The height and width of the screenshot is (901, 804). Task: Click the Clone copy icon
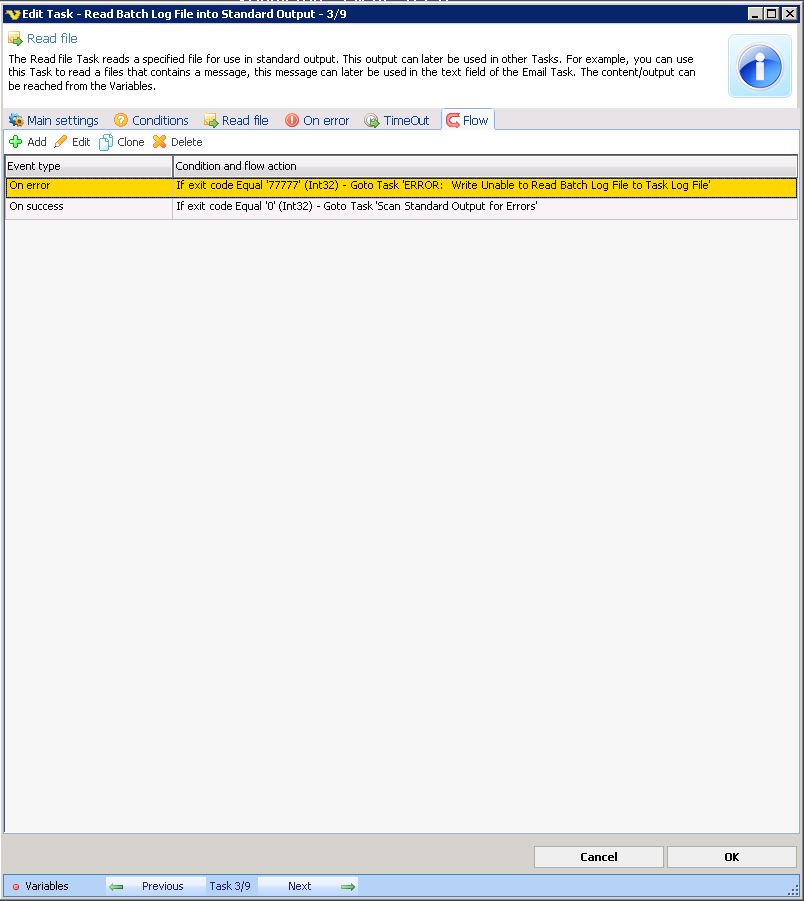click(x=106, y=142)
